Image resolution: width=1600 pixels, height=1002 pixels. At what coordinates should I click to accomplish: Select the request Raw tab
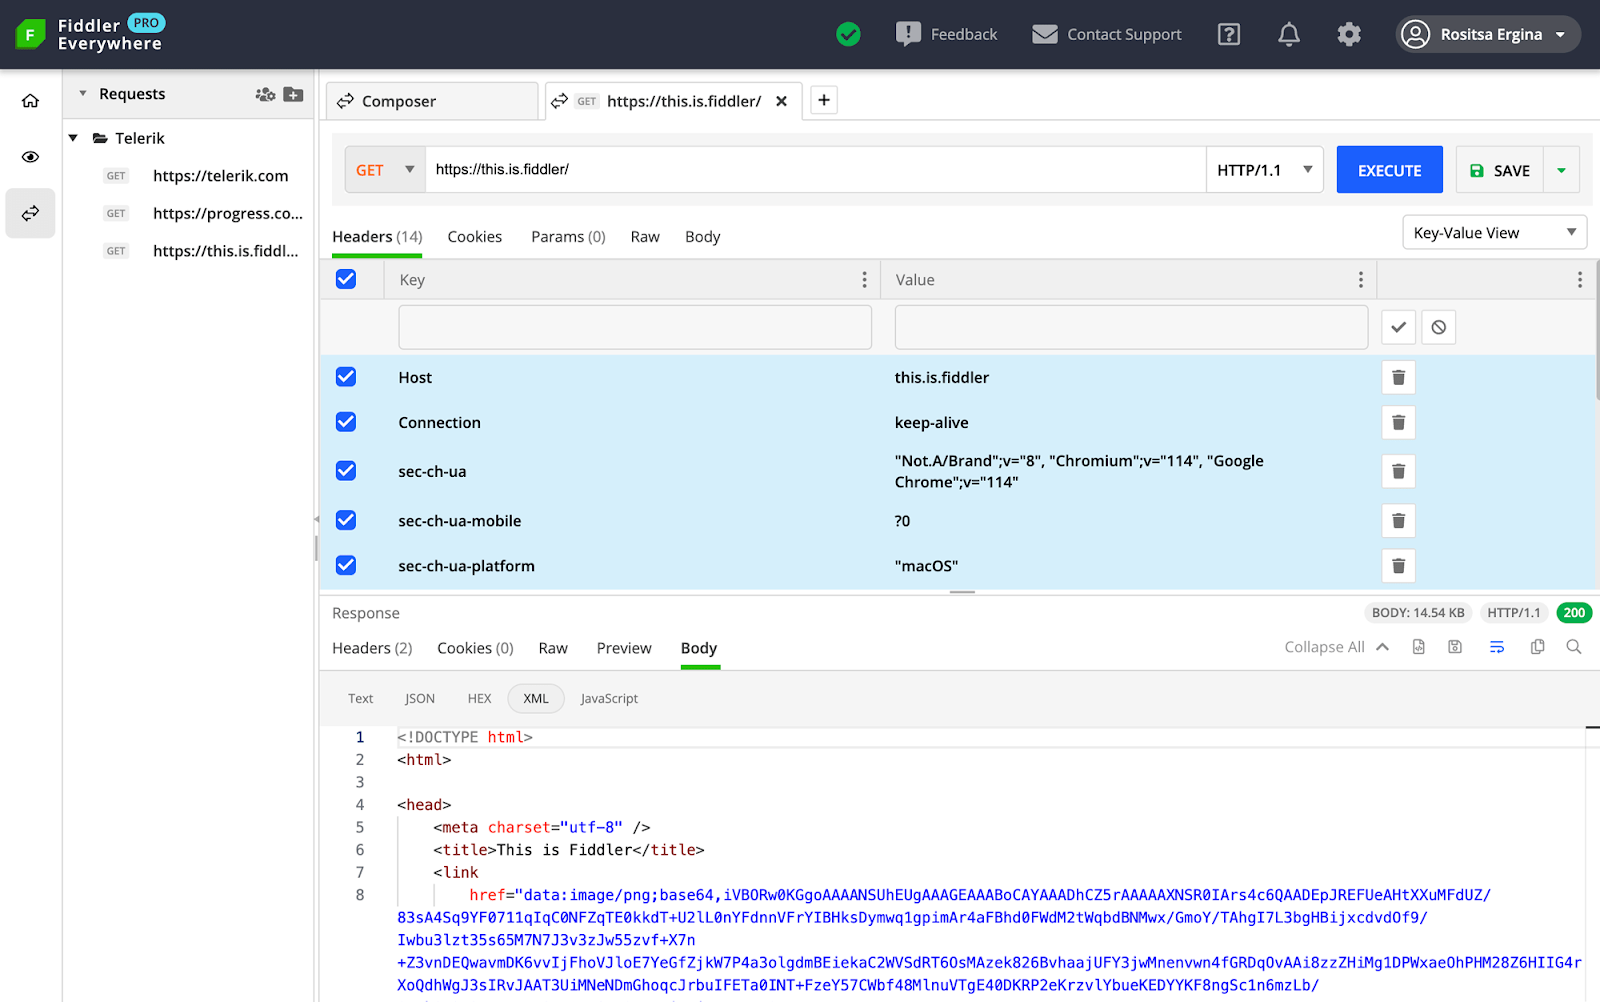pyautogui.click(x=645, y=237)
